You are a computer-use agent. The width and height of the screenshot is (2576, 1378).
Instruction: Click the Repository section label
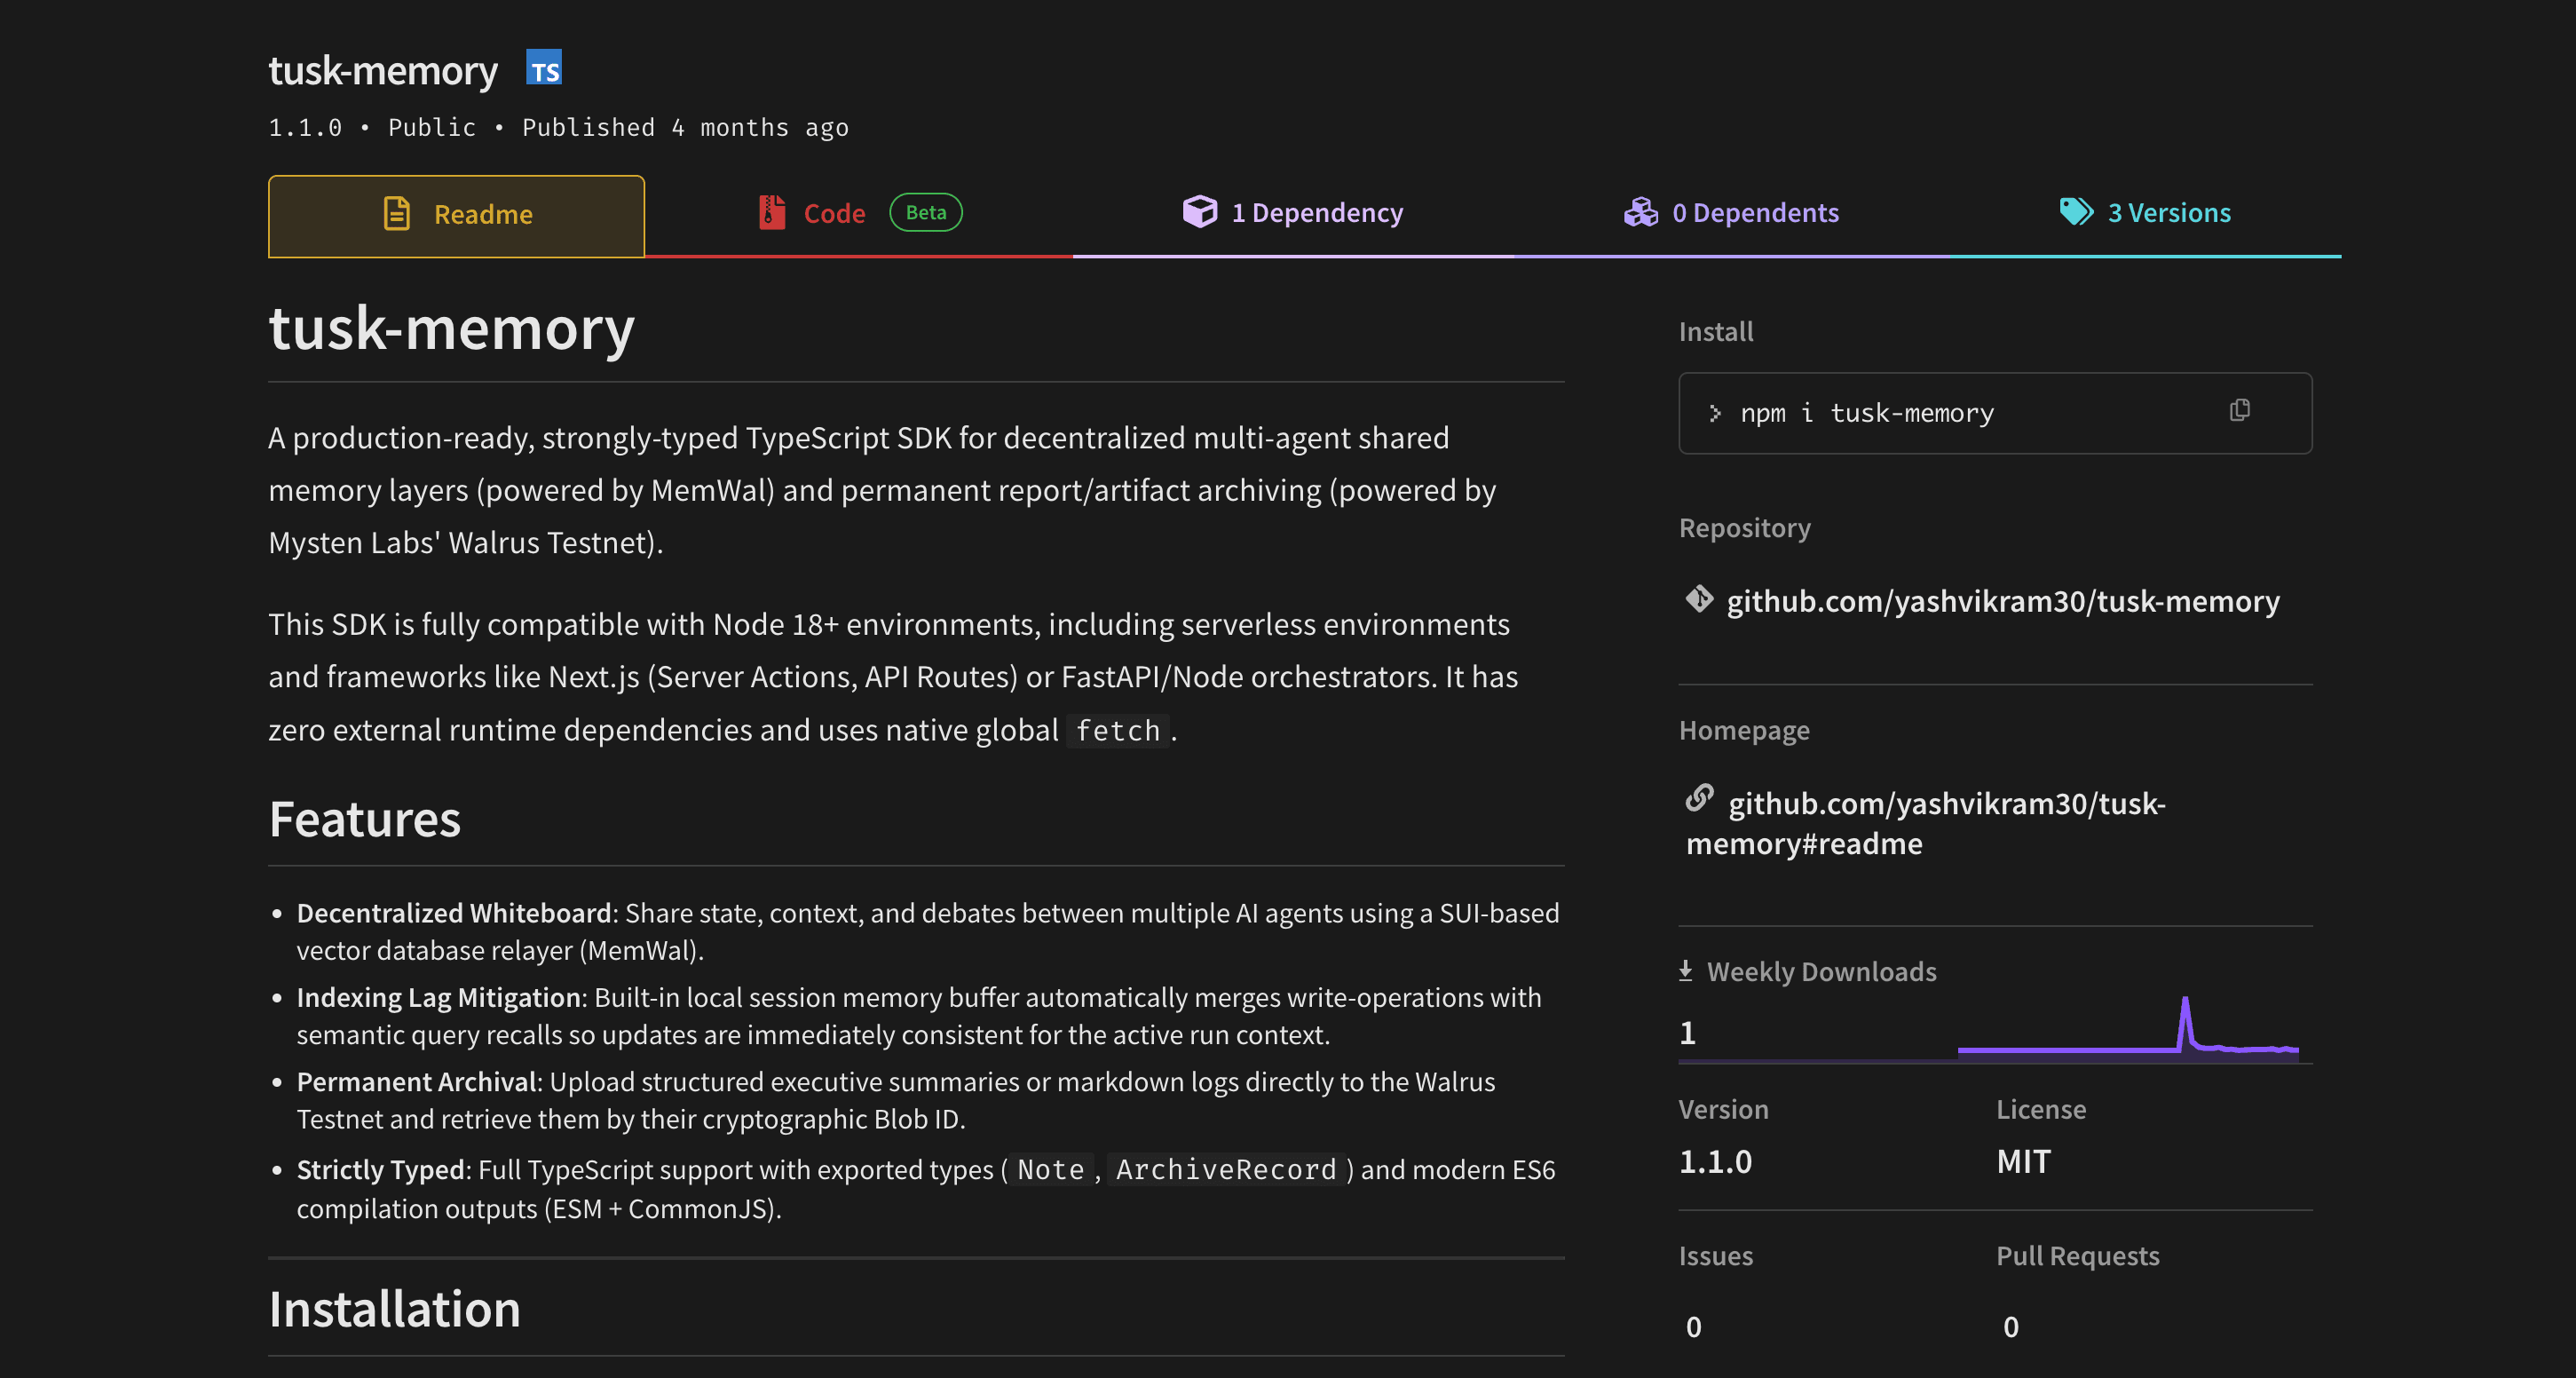coord(1744,527)
